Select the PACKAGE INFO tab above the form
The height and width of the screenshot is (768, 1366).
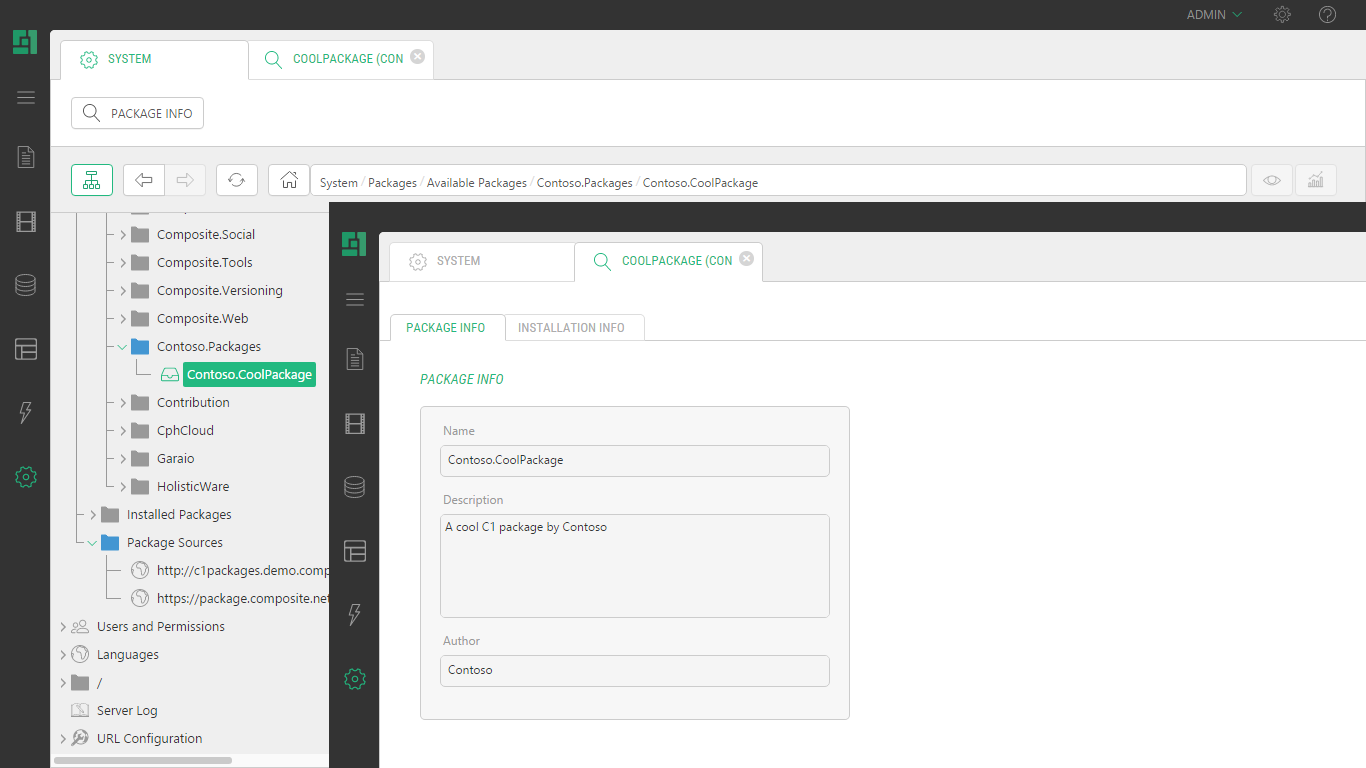click(446, 328)
